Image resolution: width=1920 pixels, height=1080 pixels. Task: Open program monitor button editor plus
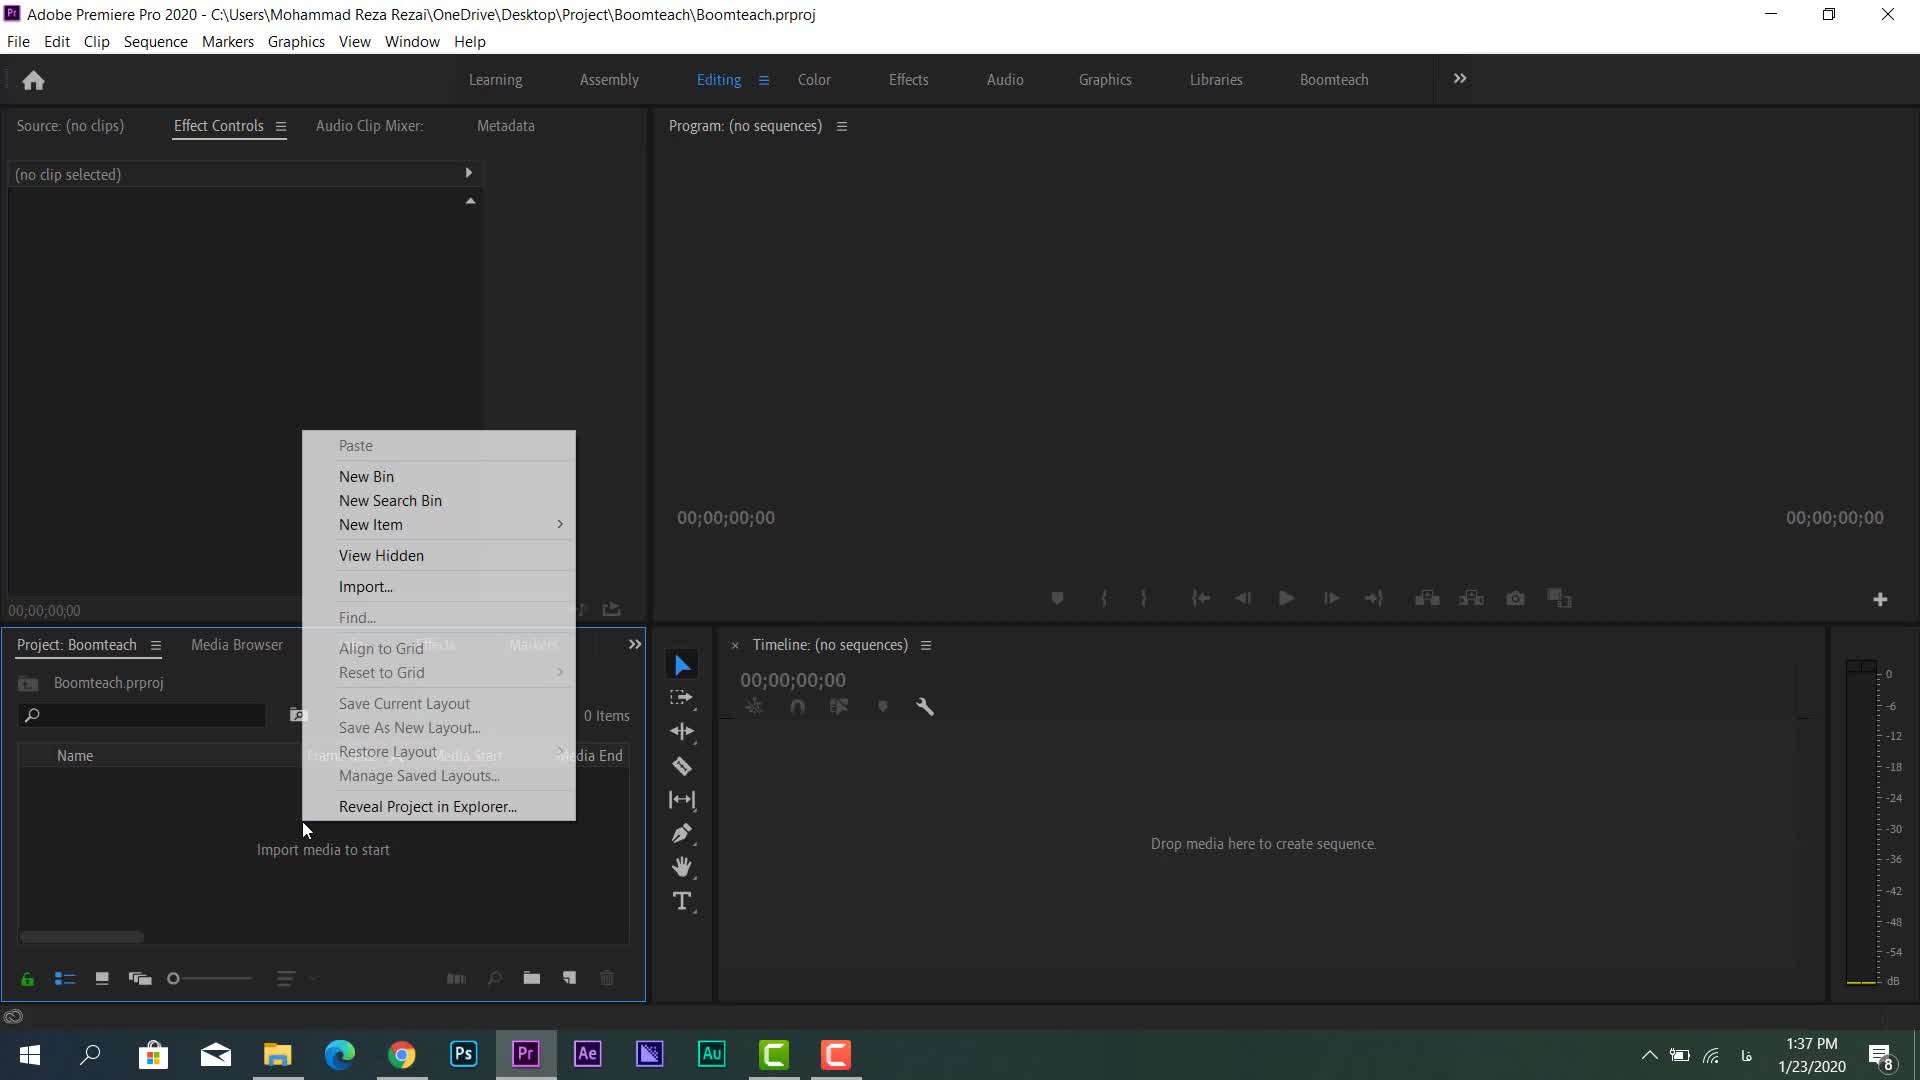tap(1880, 599)
